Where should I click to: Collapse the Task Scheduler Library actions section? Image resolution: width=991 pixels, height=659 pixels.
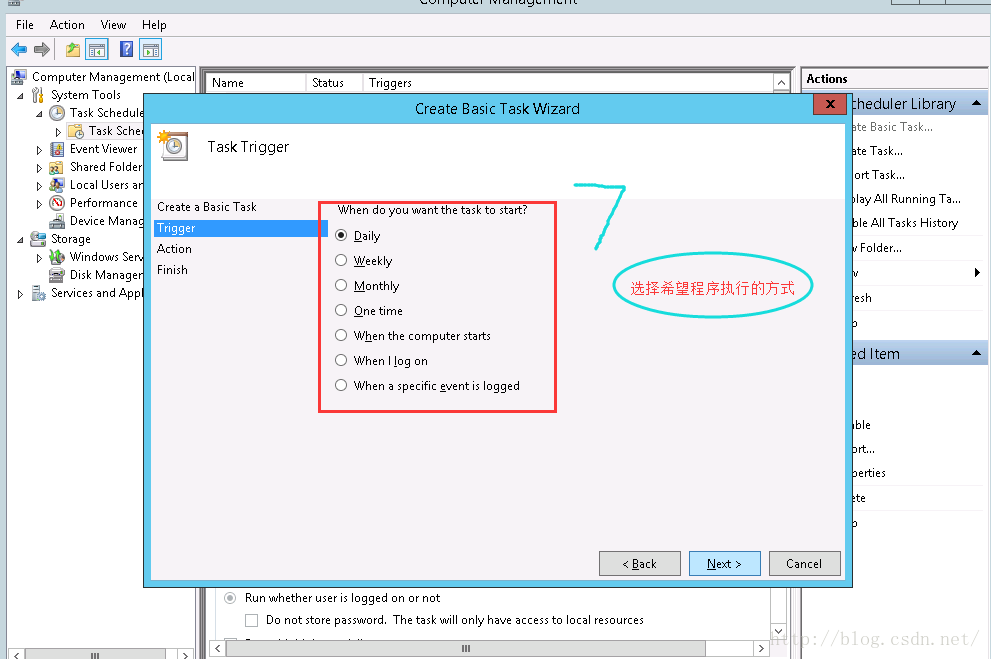point(976,103)
